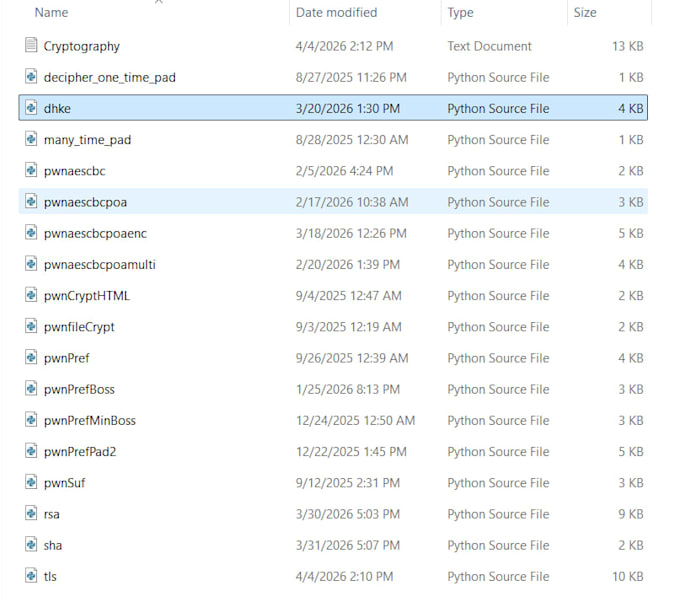Click the pwnaescbcpoamulti file icon
Image resolution: width=680 pixels, height=602 pixels.
31,264
